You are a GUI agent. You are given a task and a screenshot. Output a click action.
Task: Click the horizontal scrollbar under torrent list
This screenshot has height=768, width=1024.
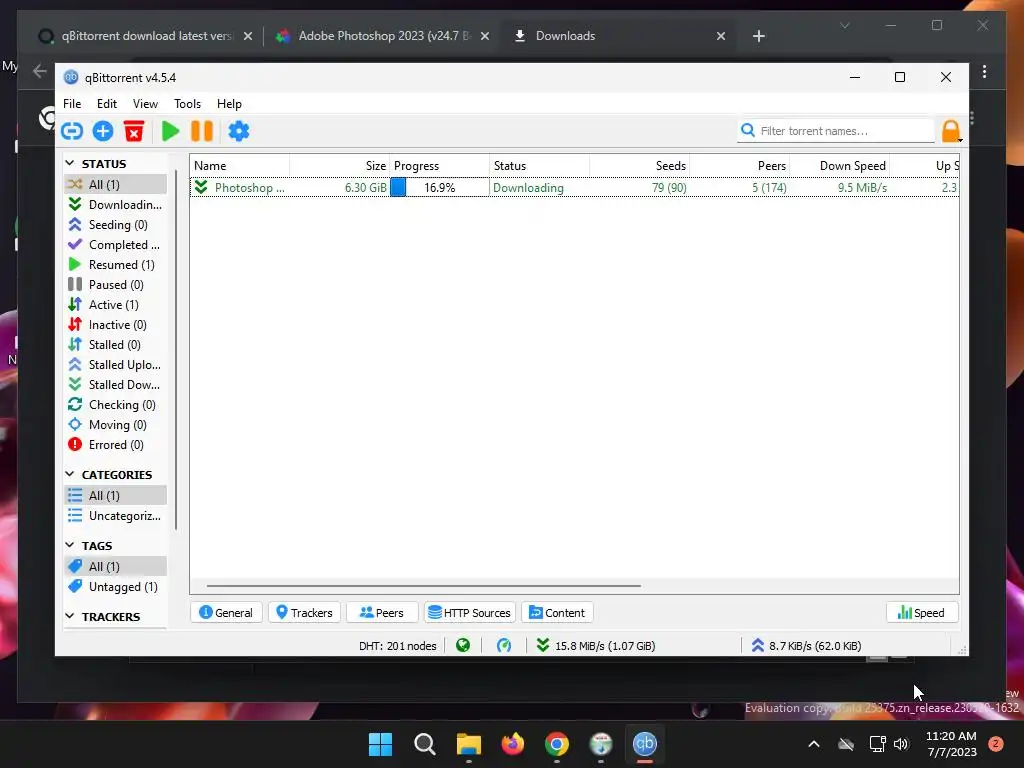point(423,586)
